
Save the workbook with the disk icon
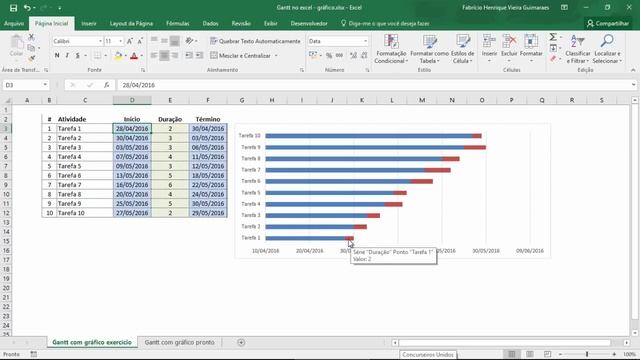pyautogui.click(x=13, y=8)
